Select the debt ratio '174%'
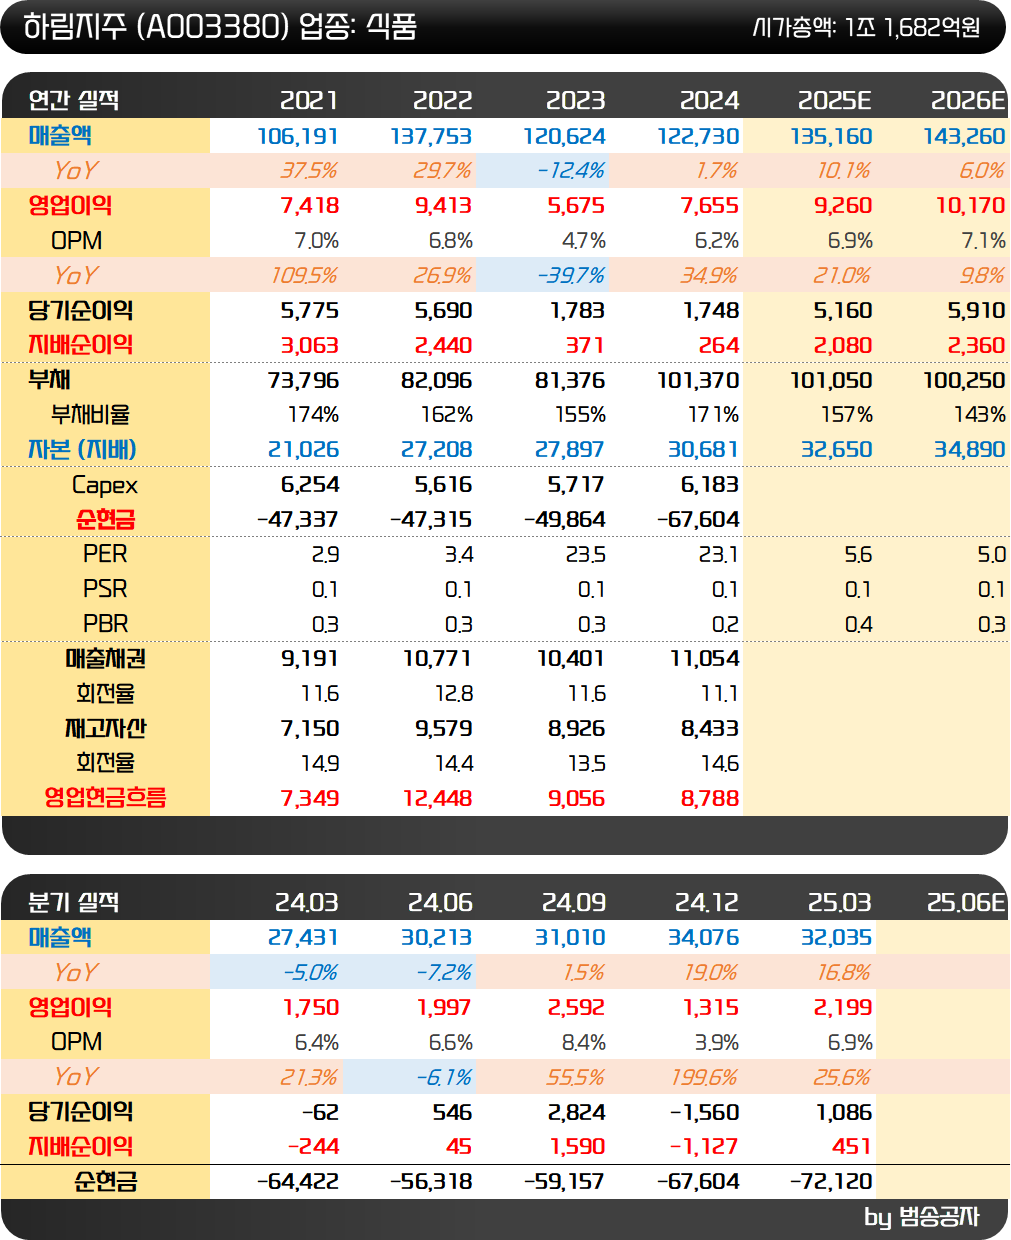 (313, 415)
